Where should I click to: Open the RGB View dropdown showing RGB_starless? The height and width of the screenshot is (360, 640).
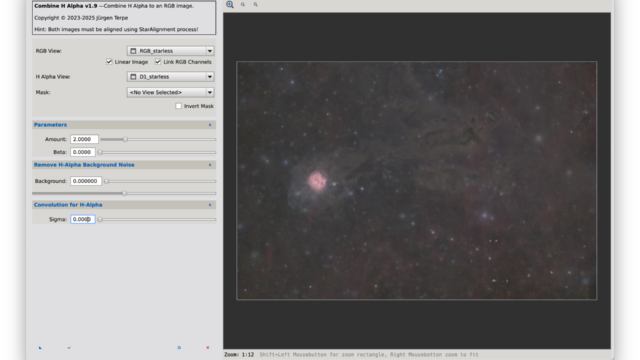click(x=171, y=51)
